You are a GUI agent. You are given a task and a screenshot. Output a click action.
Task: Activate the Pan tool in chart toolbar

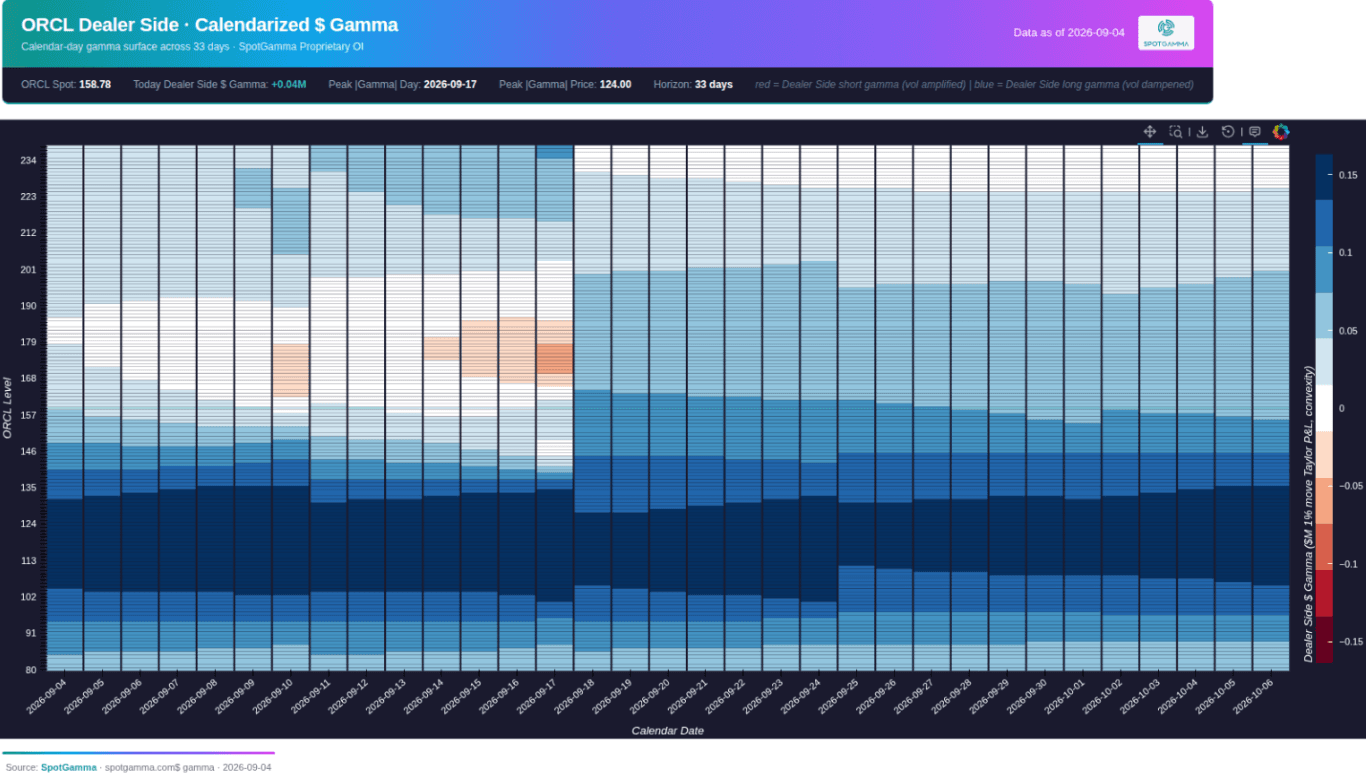point(1150,132)
